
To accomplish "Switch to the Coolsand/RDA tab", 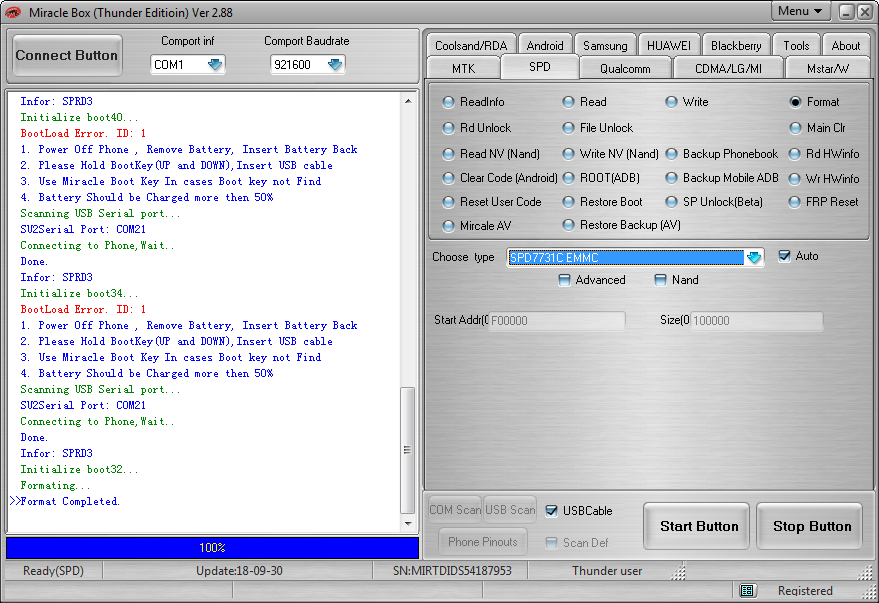I will 471,45.
